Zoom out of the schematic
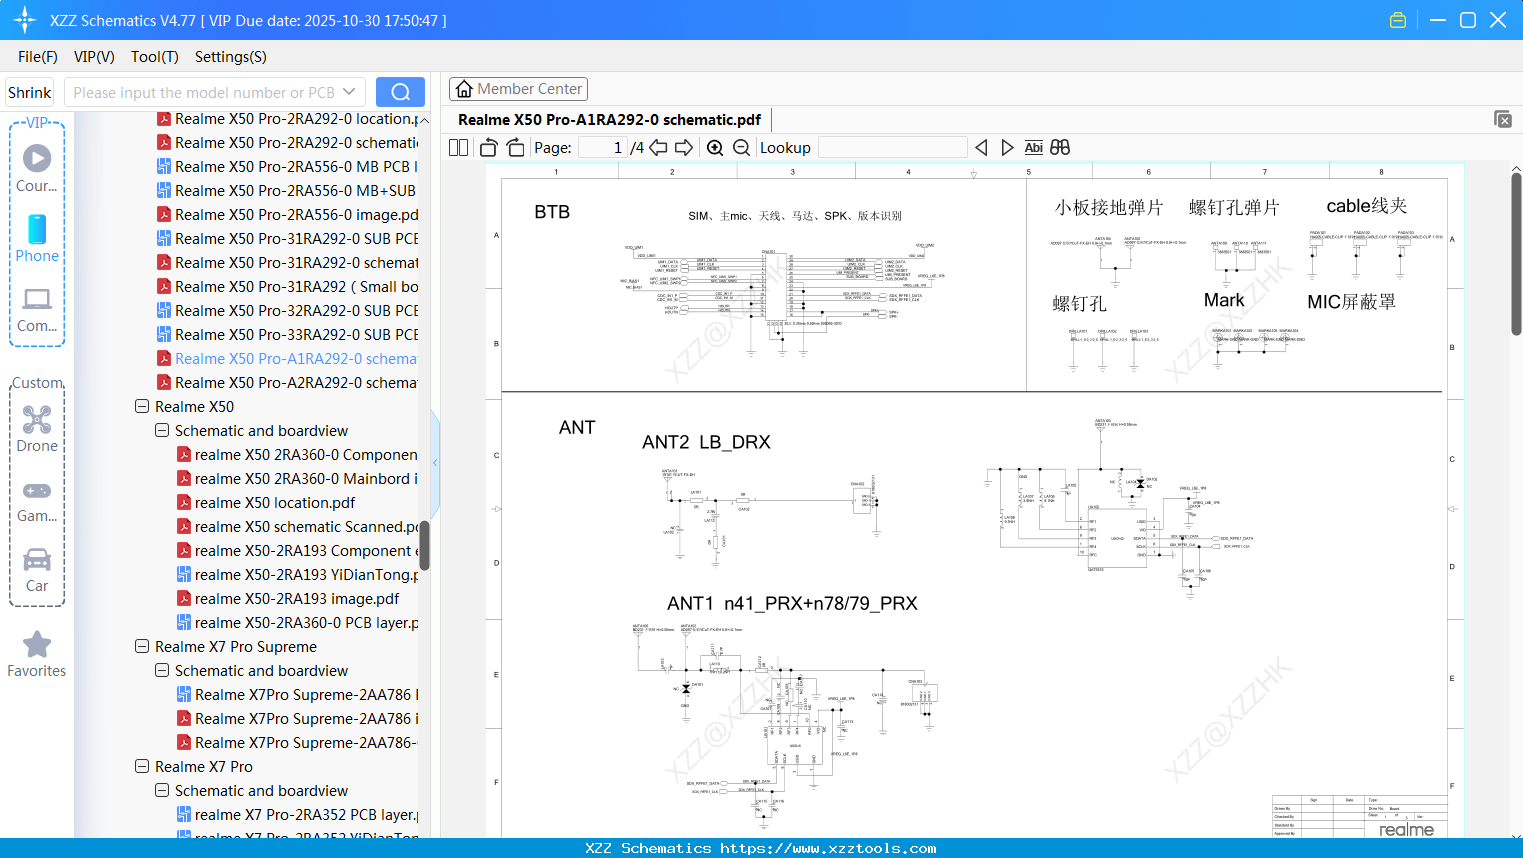This screenshot has height=858, width=1523. coord(742,148)
